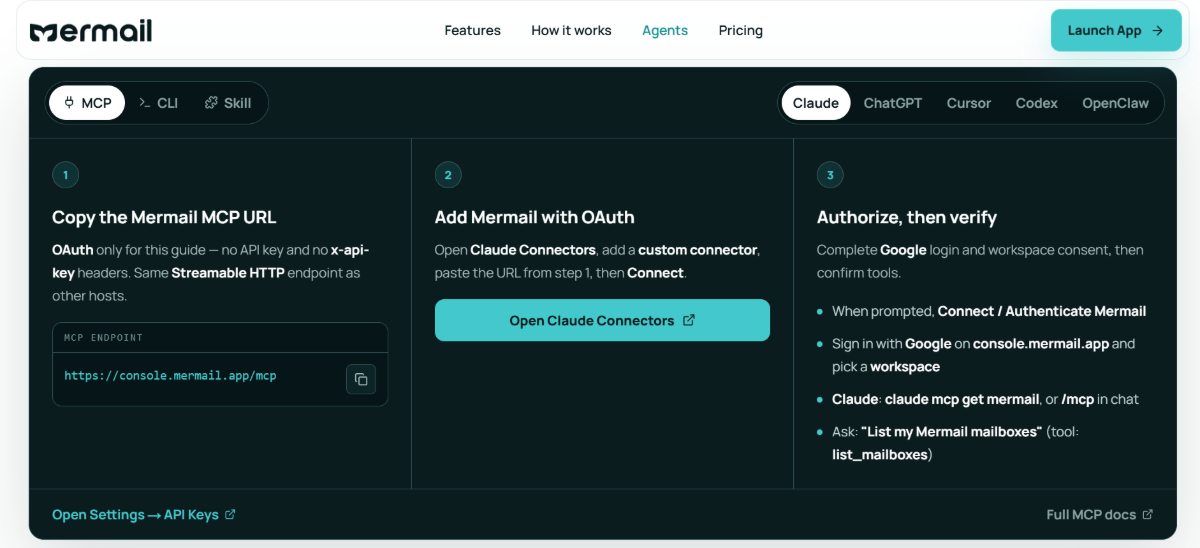Click the console.mermail.app/mcp URL text

(x=170, y=376)
